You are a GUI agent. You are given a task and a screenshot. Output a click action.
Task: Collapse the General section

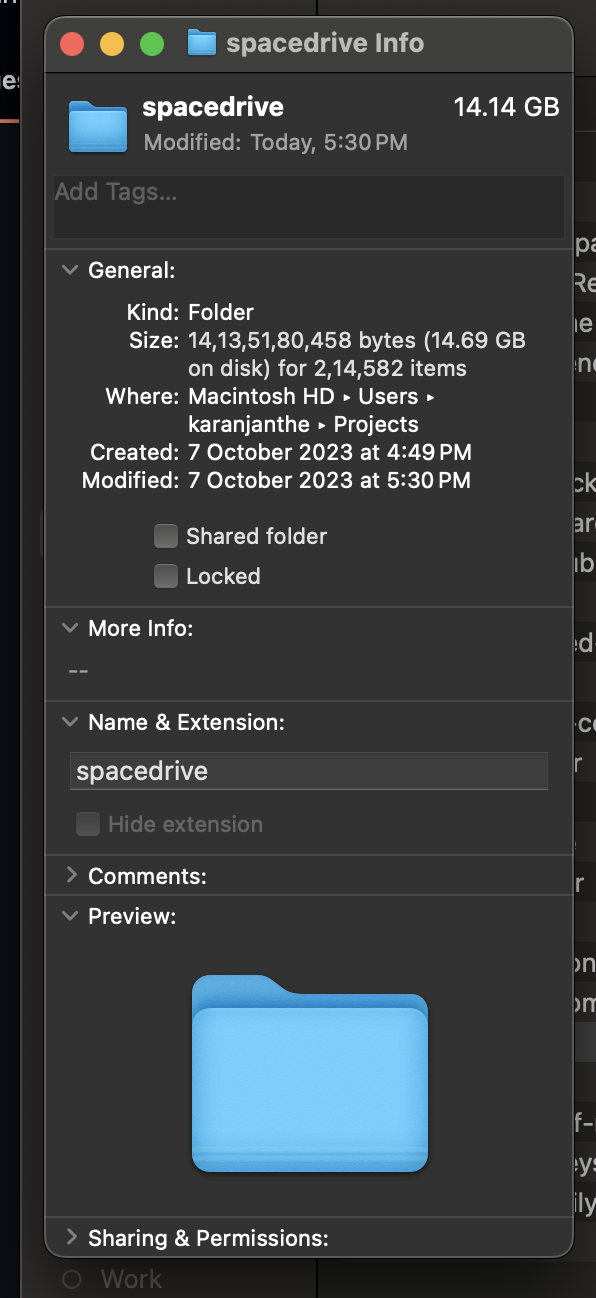click(69, 270)
